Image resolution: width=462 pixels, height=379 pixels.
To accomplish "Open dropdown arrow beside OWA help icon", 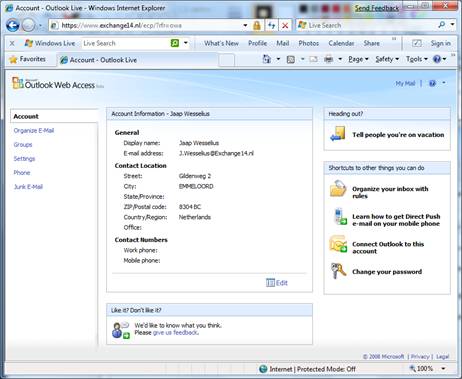I will pyautogui.click(x=444, y=83).
